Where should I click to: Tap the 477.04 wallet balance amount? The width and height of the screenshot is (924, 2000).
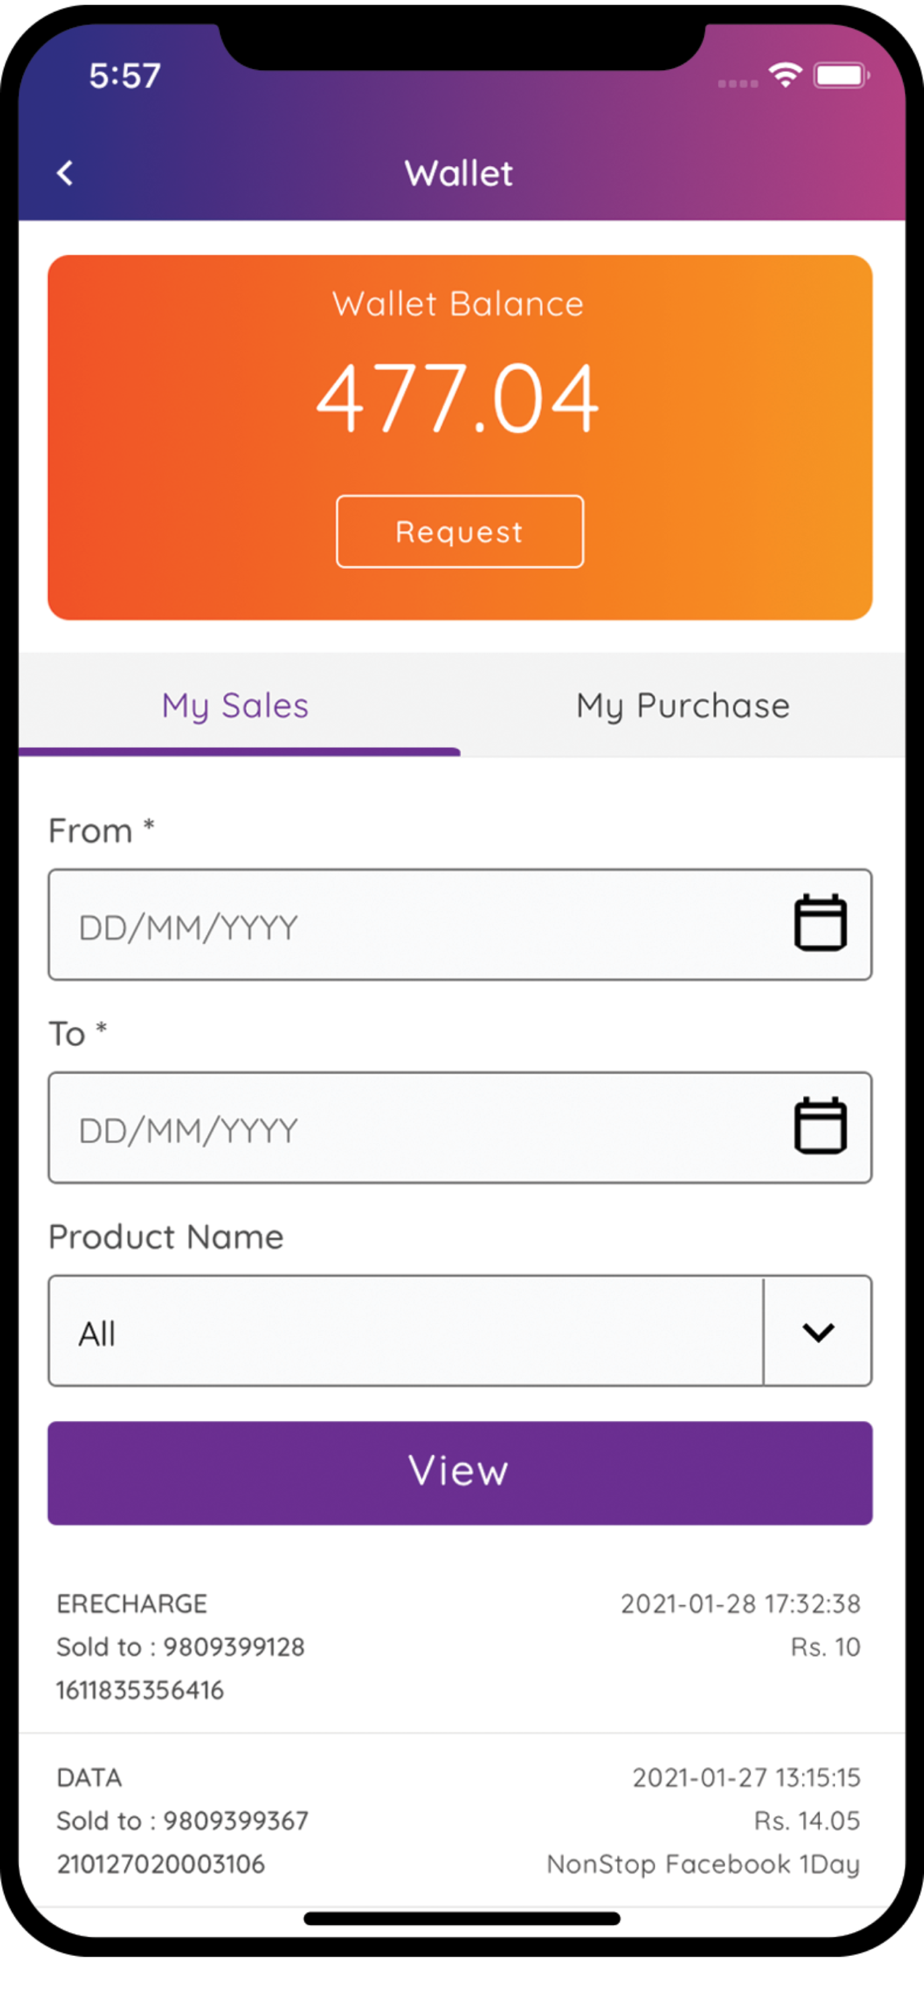coord(458,398)
